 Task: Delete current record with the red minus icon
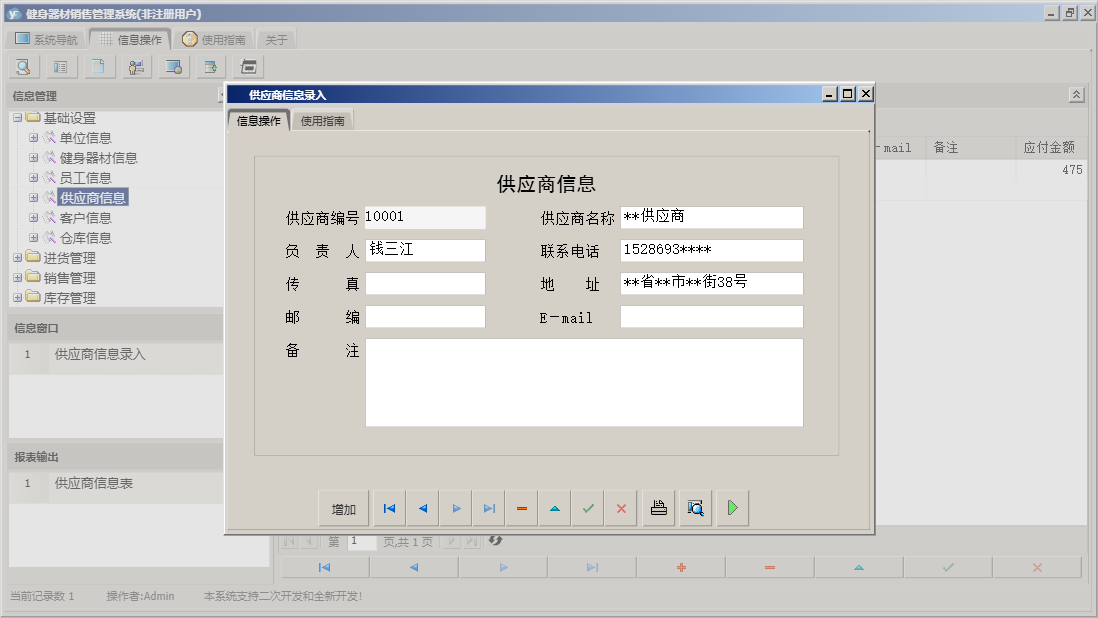(521, 508)
